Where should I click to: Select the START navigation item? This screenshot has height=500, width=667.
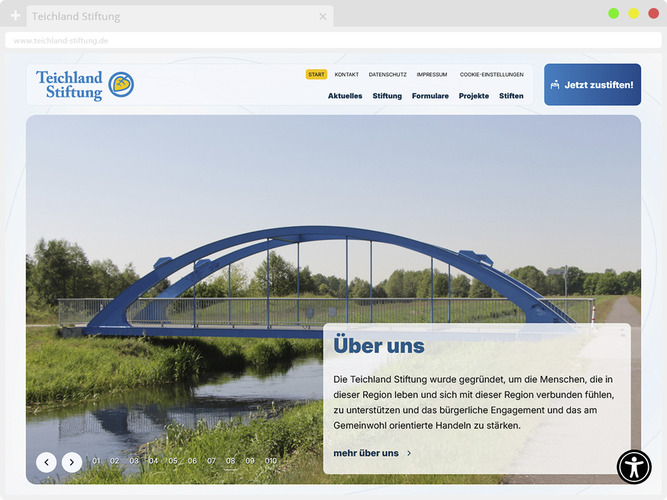click(316, 74)
